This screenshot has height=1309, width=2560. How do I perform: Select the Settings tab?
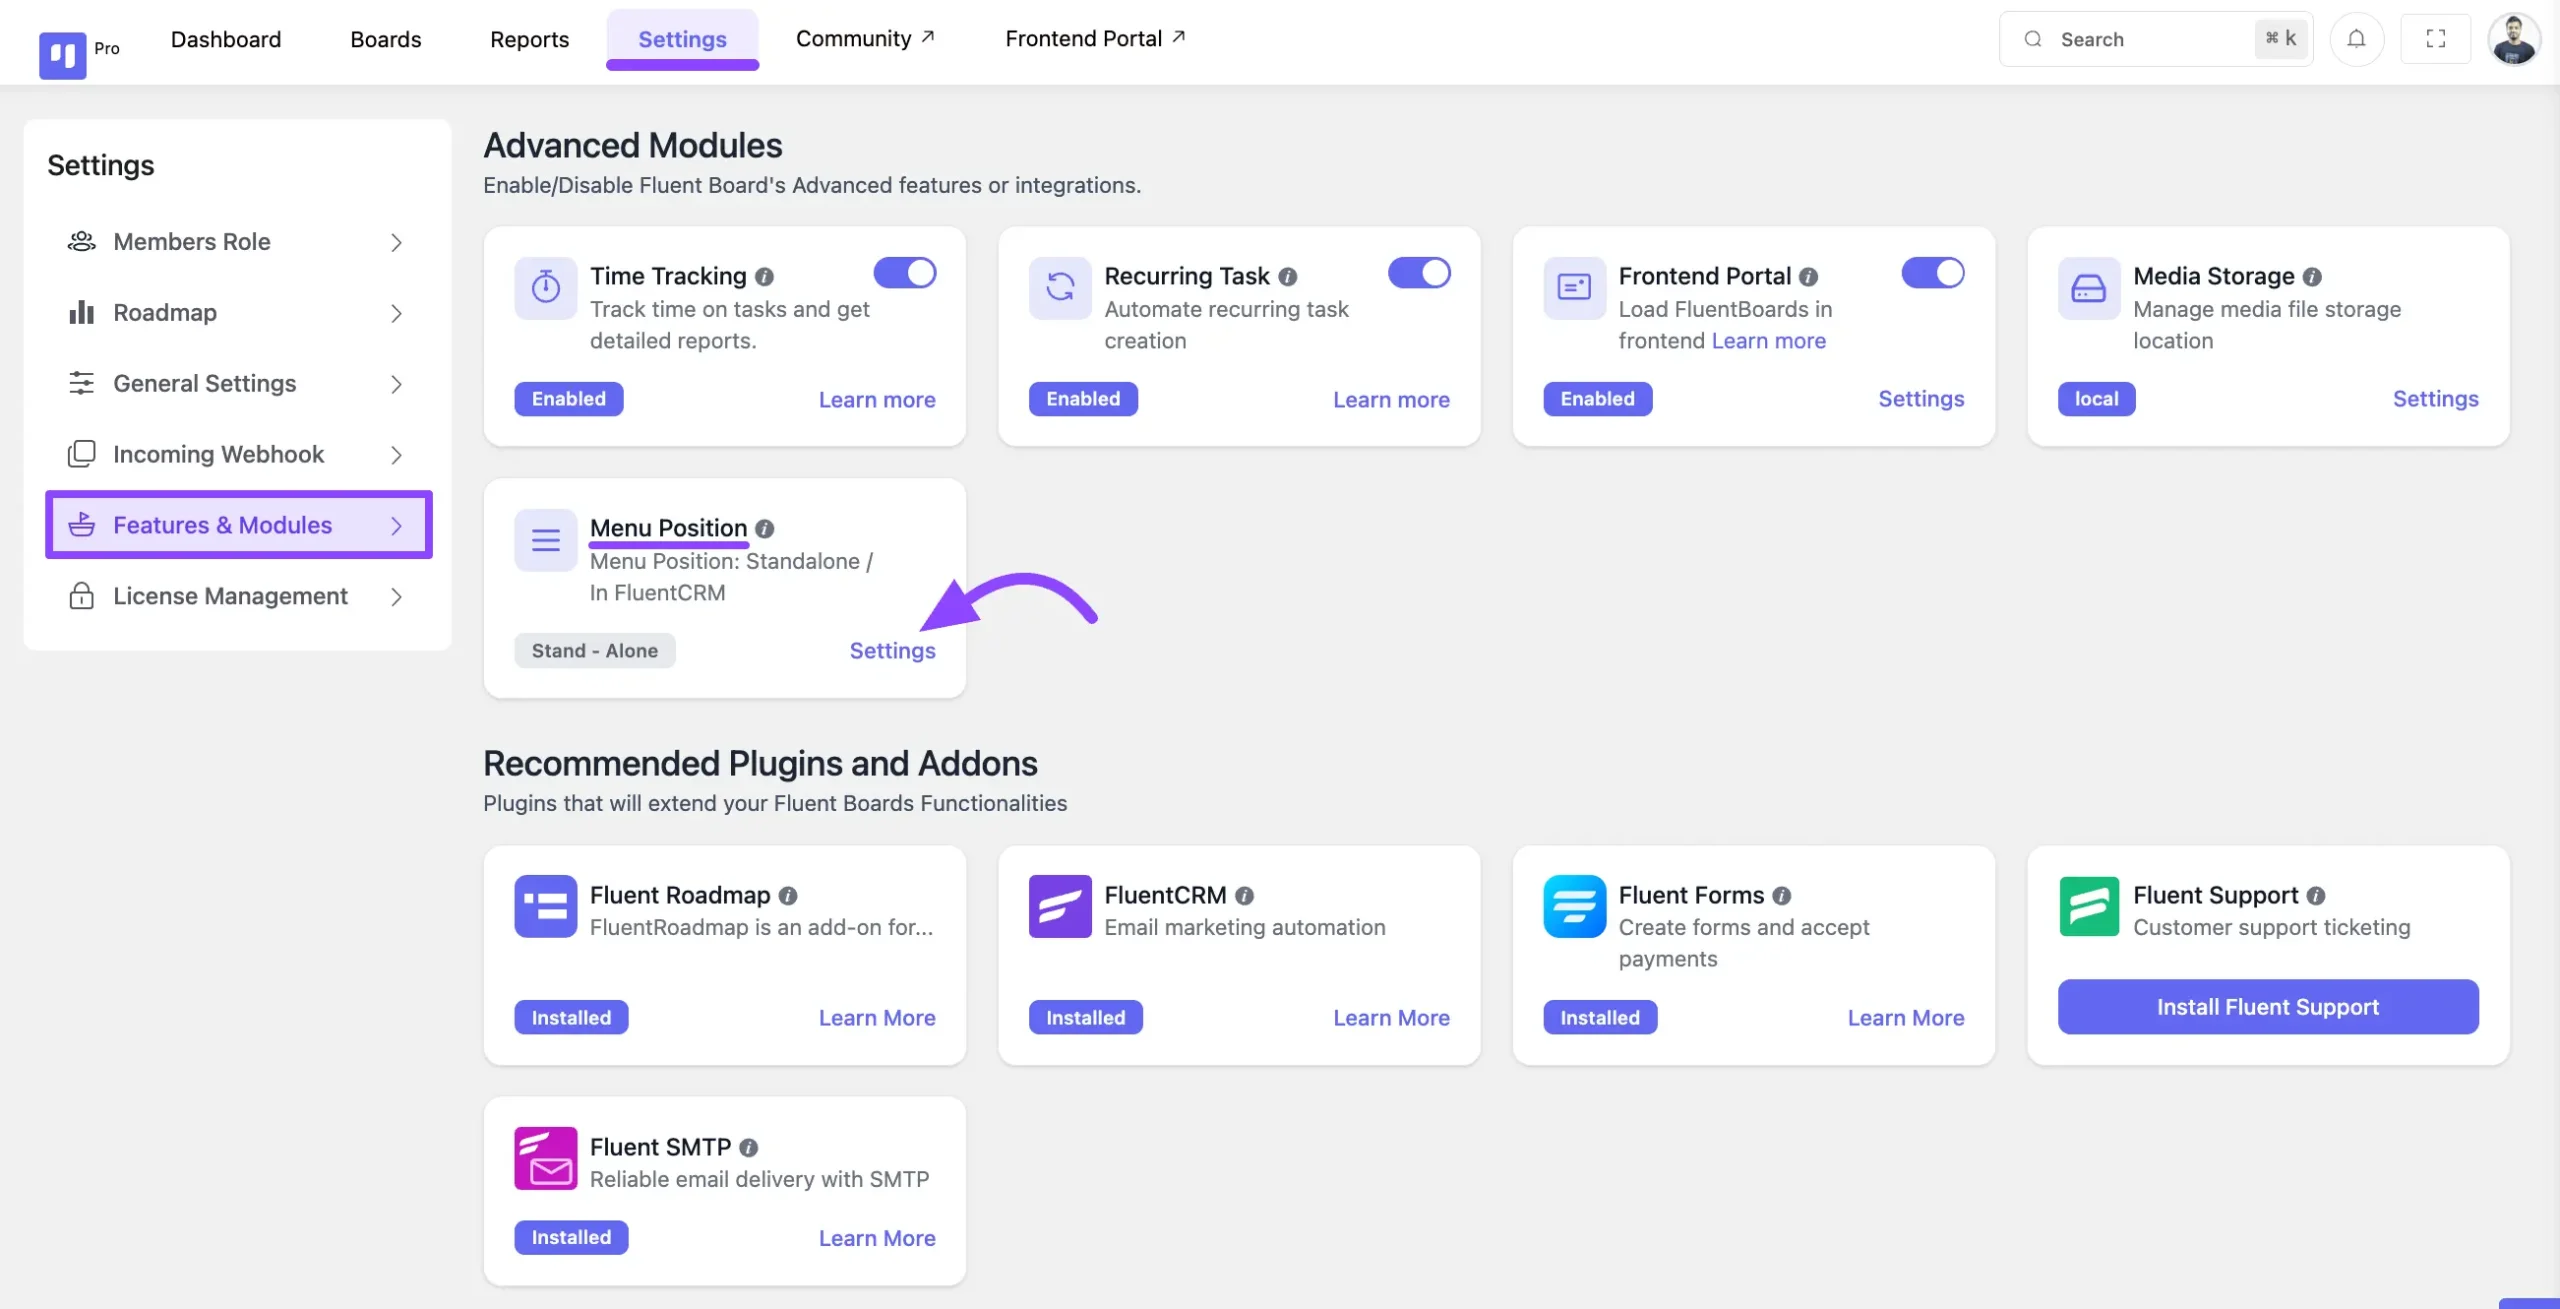(x=683, y=39)
